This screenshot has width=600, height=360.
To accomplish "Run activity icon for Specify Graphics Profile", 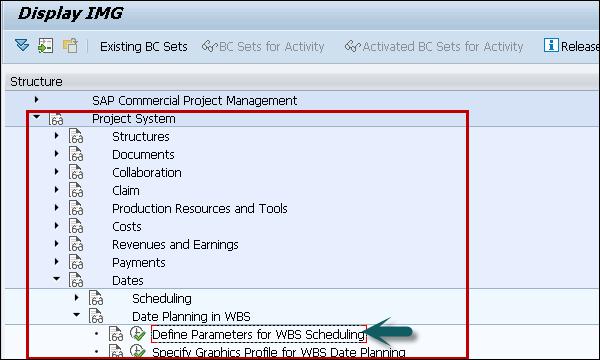I will tap(137, 351).
